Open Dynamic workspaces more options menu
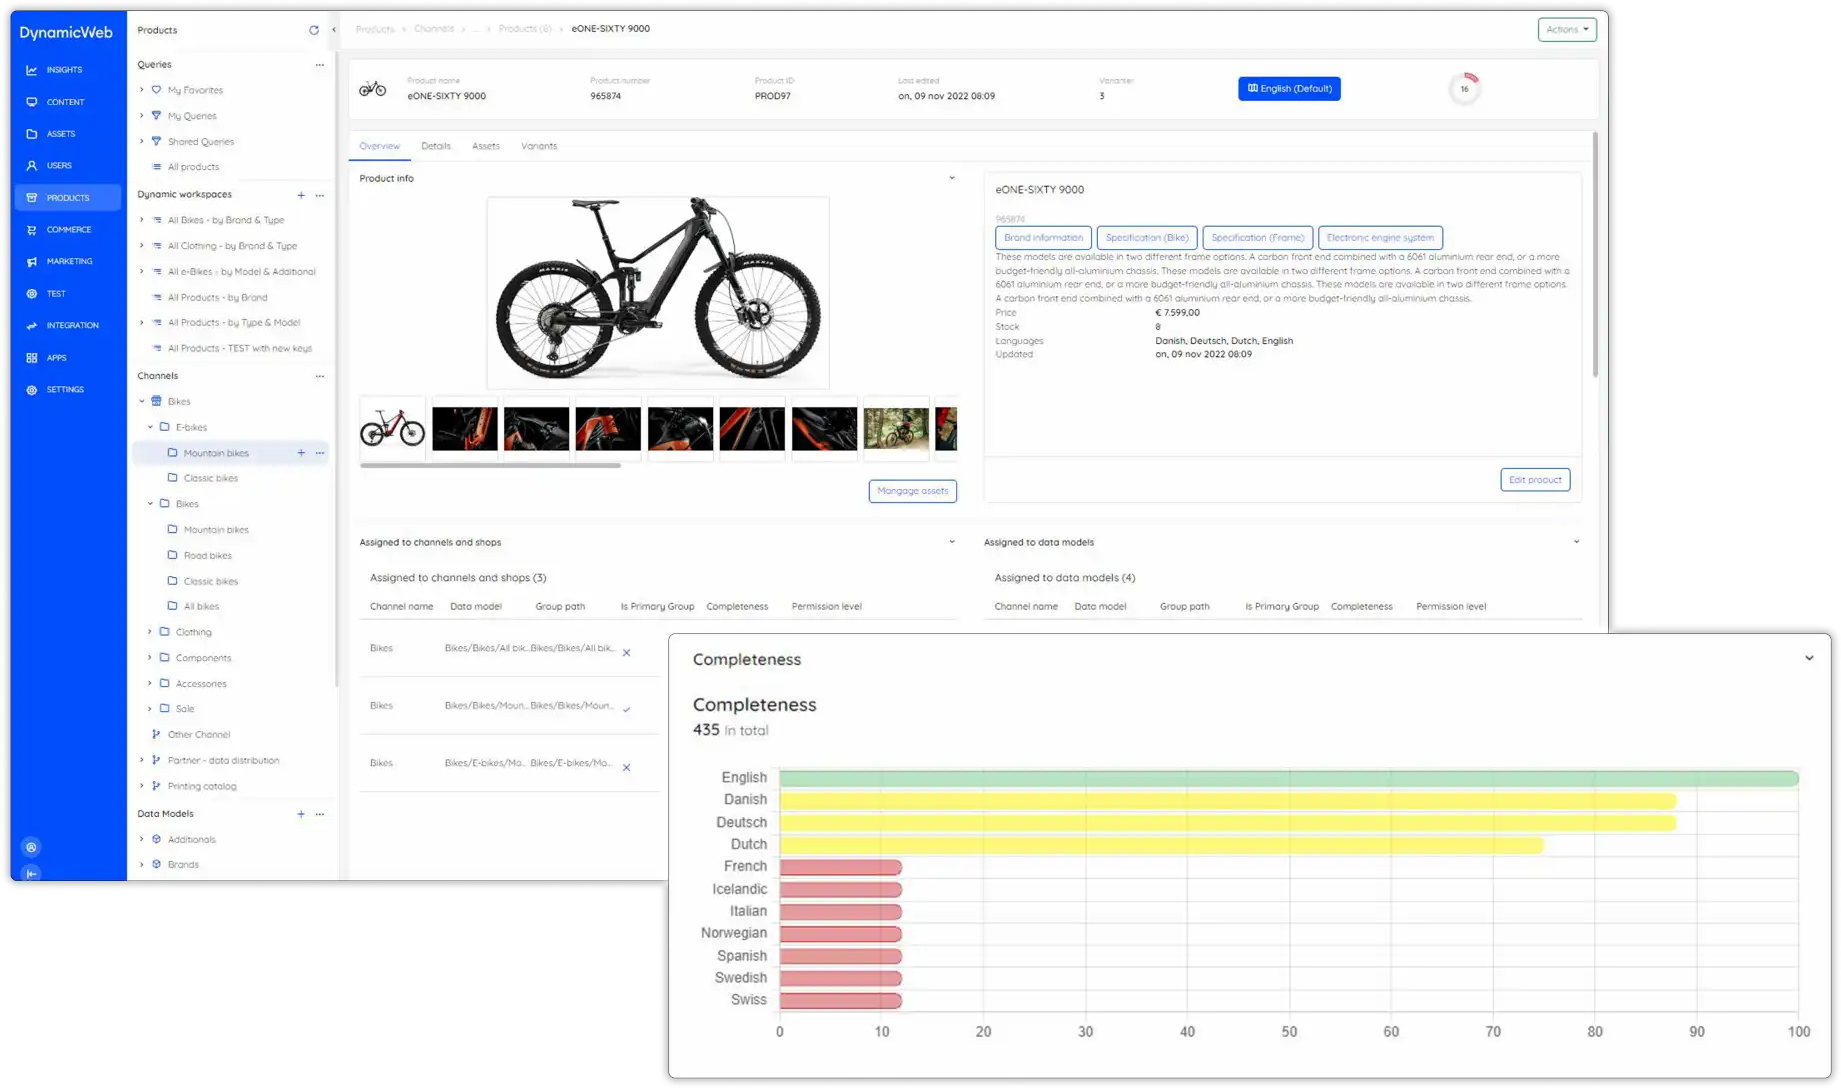This screenshot has height=1088, width=1841. pyautogui.click(x=320, y=195)
